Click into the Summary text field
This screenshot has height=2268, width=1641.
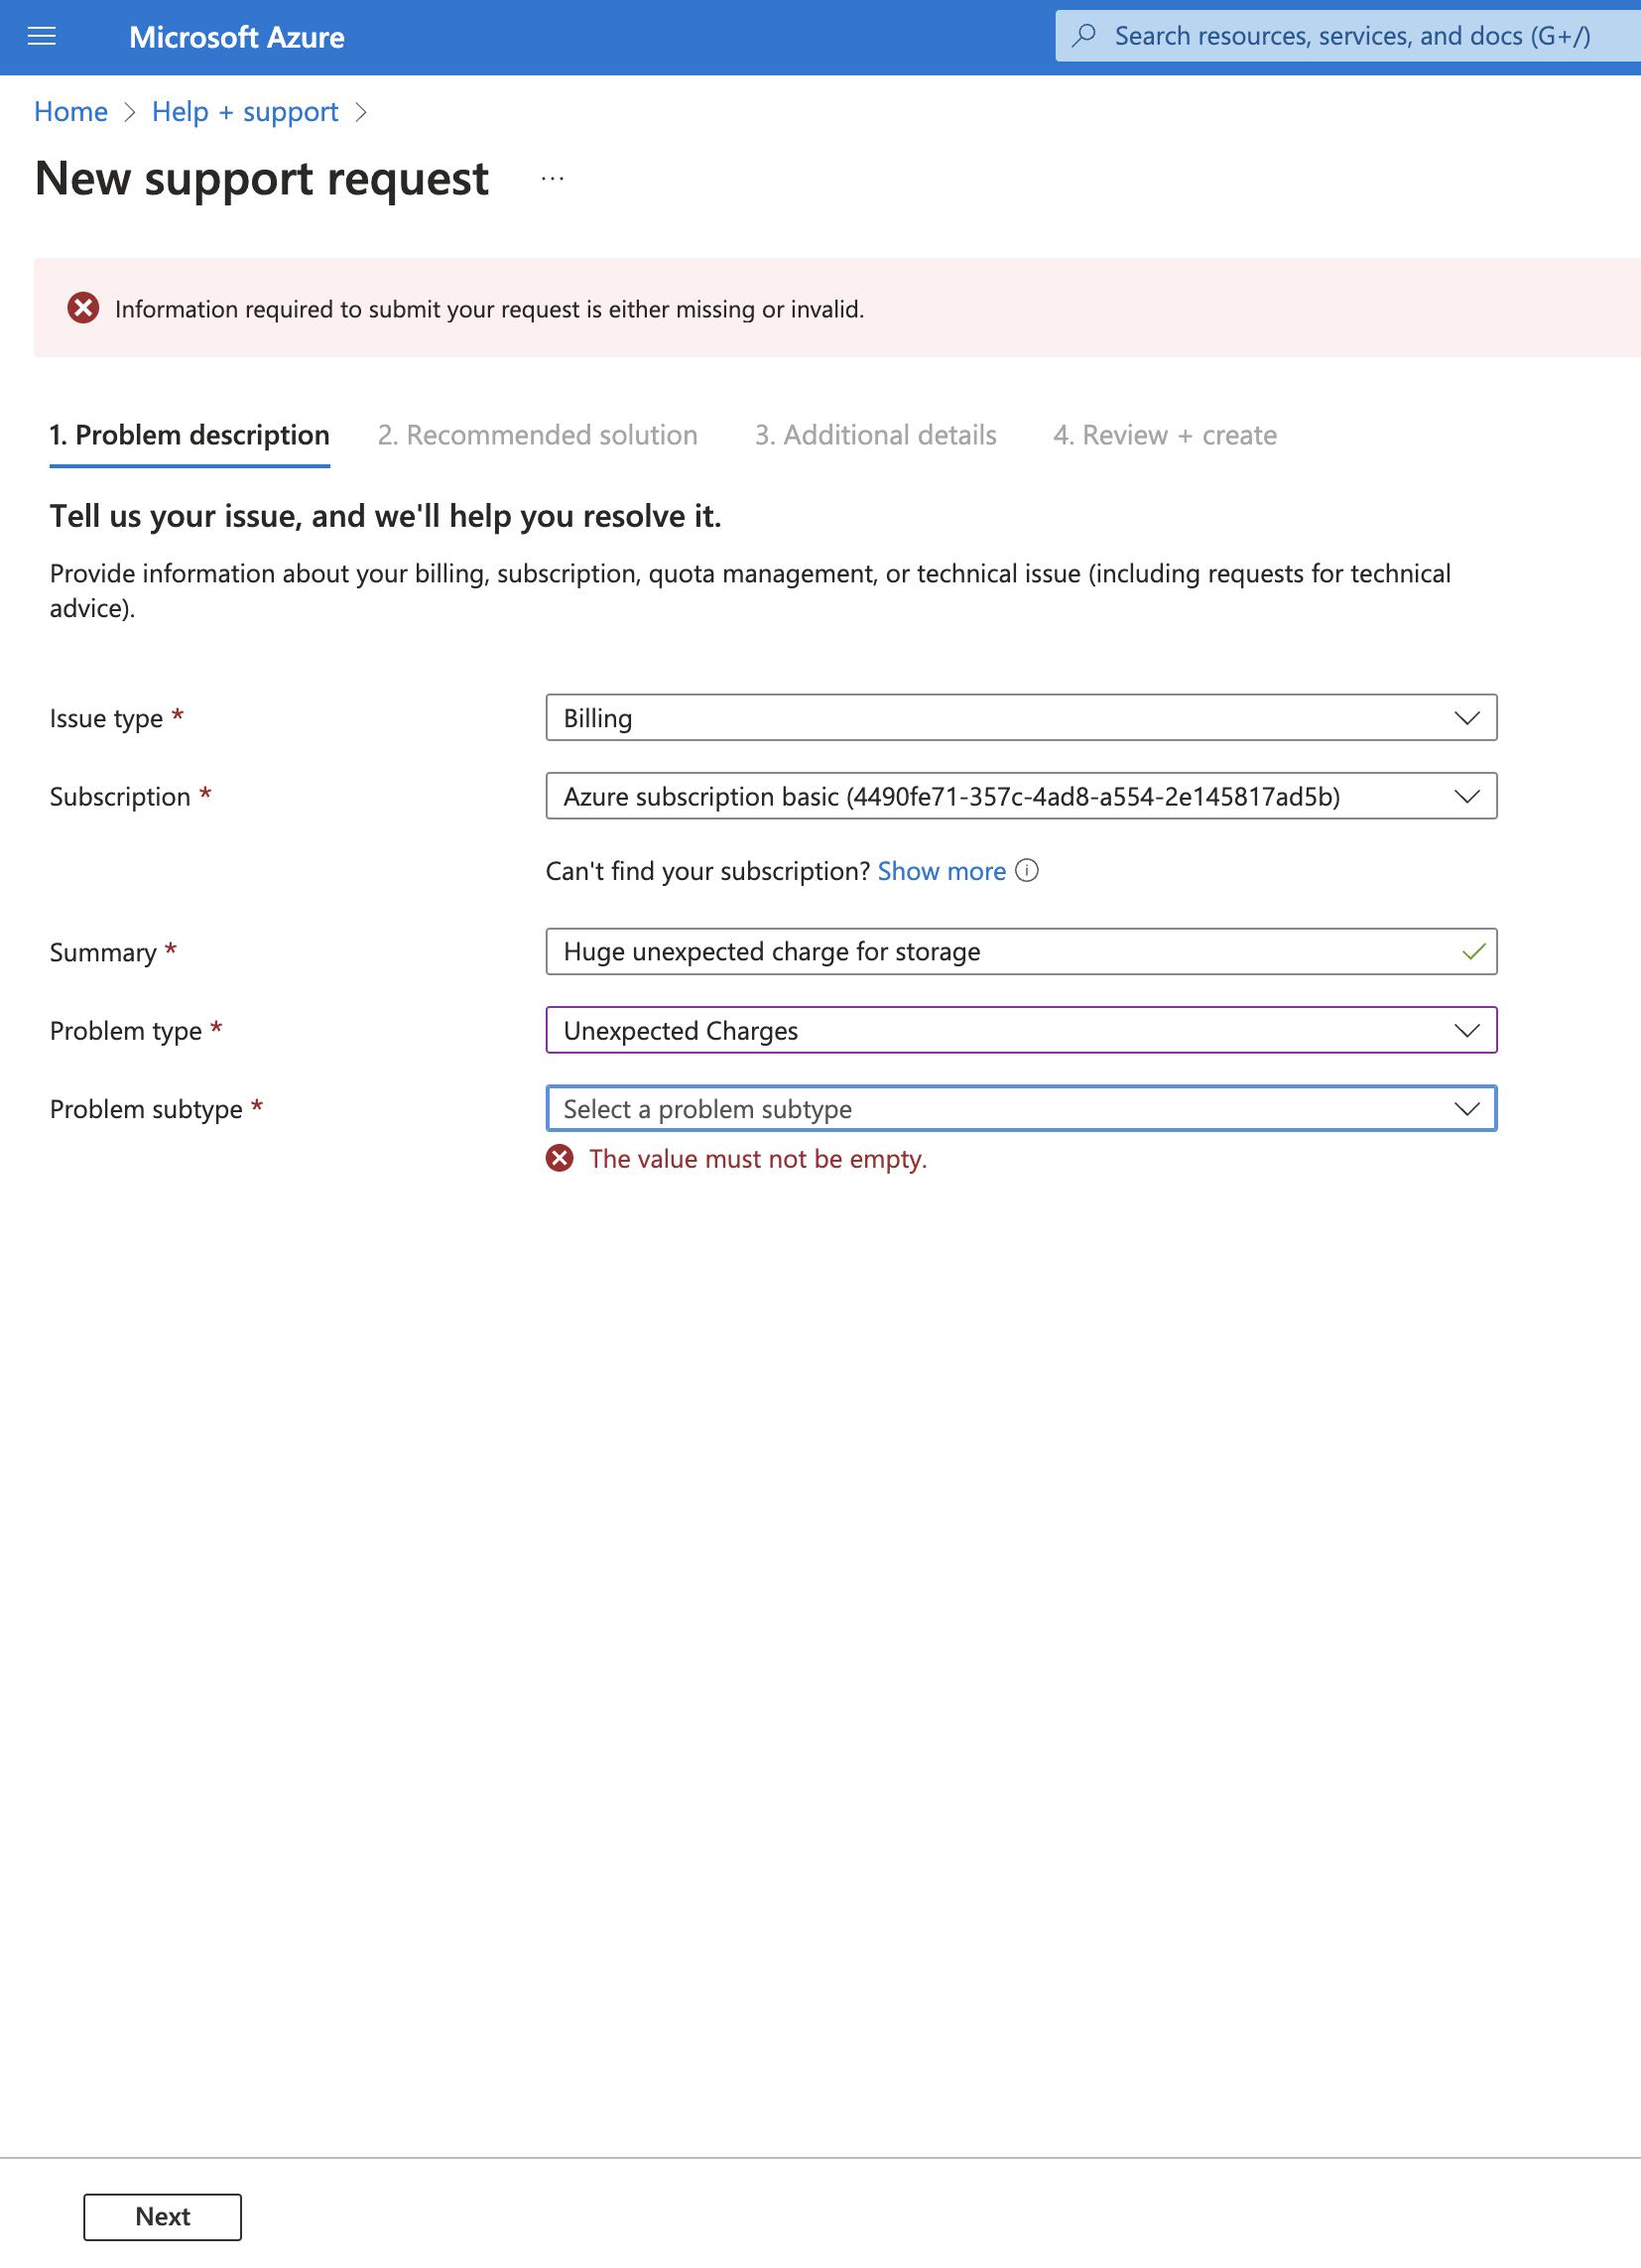click(1021, 951)
